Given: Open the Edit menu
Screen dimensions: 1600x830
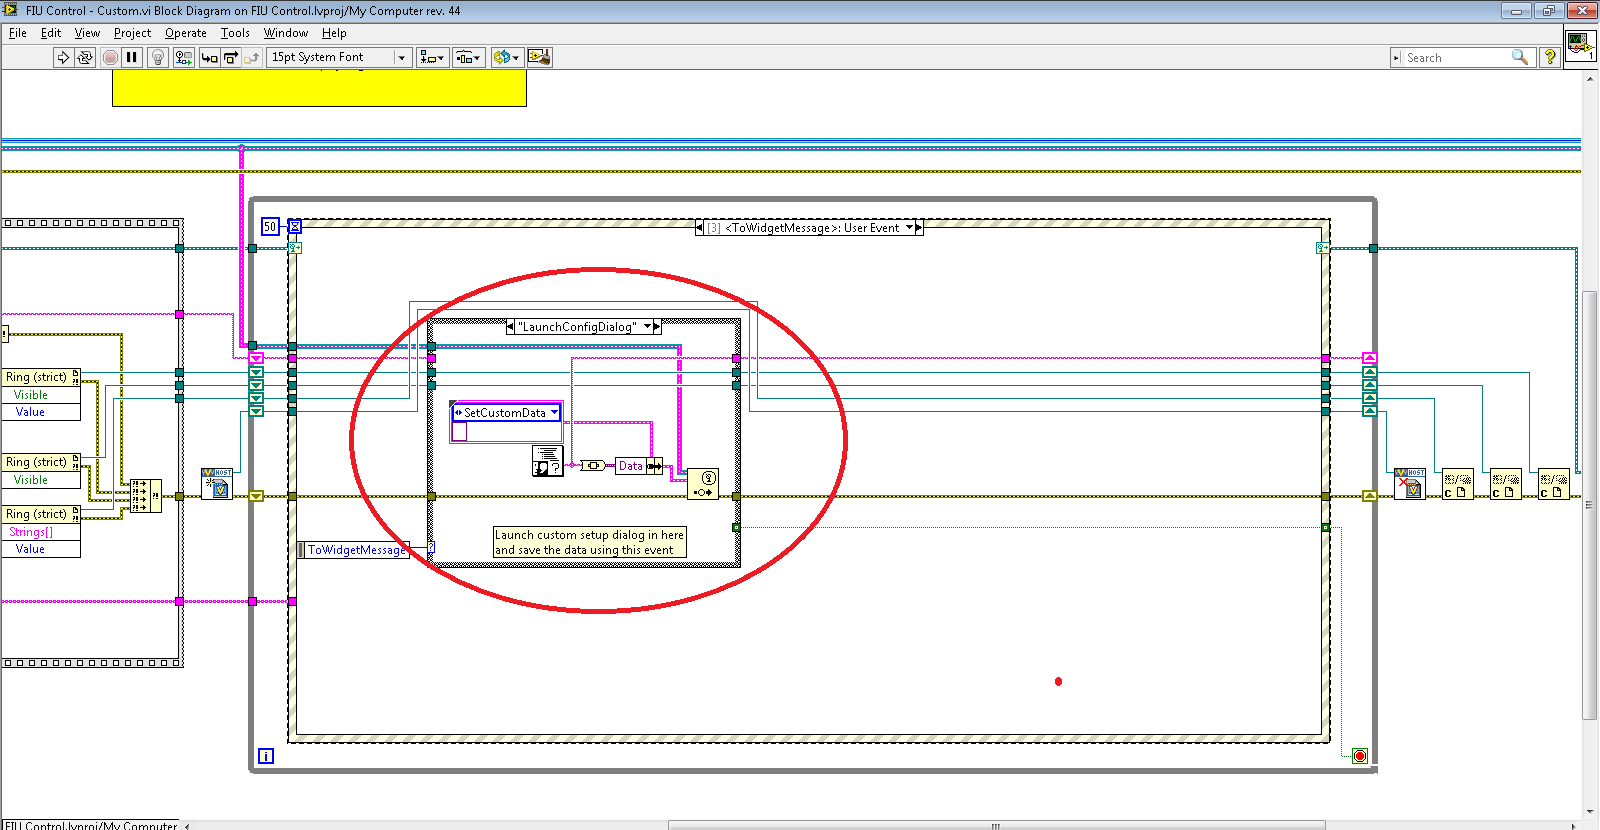Looking at the screenshot, I should [x=51, y=33].
